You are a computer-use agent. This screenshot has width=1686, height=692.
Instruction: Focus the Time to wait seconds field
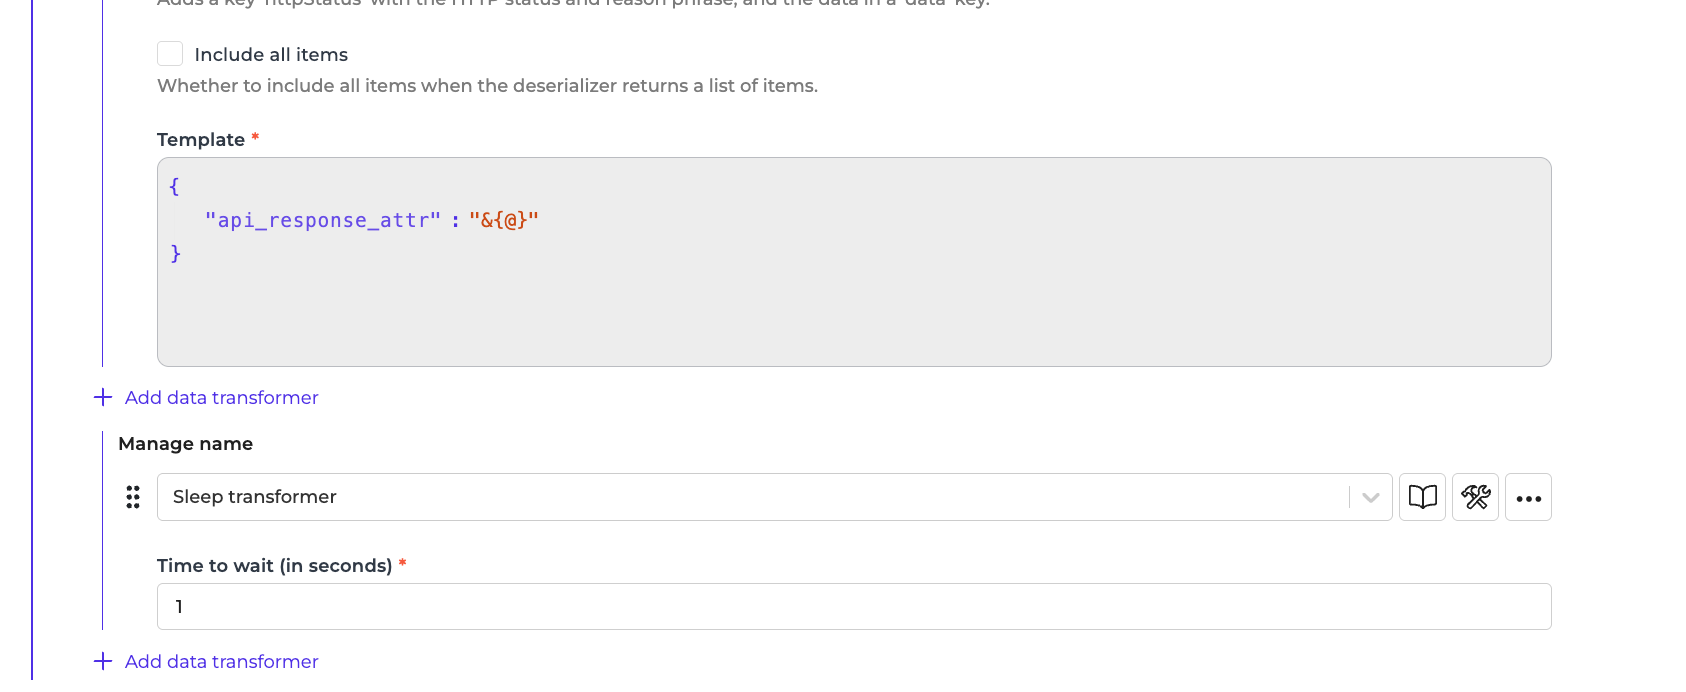pyautogui.click(x=853, y=607)
